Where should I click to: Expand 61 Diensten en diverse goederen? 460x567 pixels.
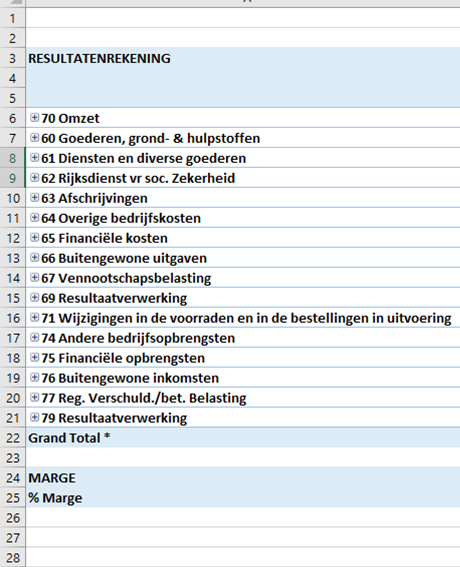click(x=34, y=158)
